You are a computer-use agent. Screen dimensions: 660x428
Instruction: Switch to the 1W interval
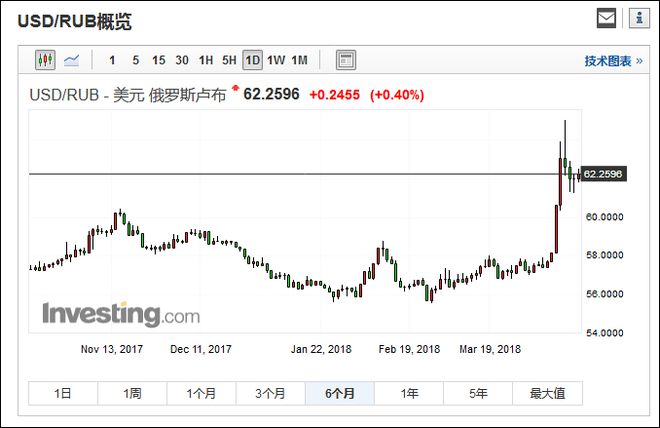click(x=276, y=60)
